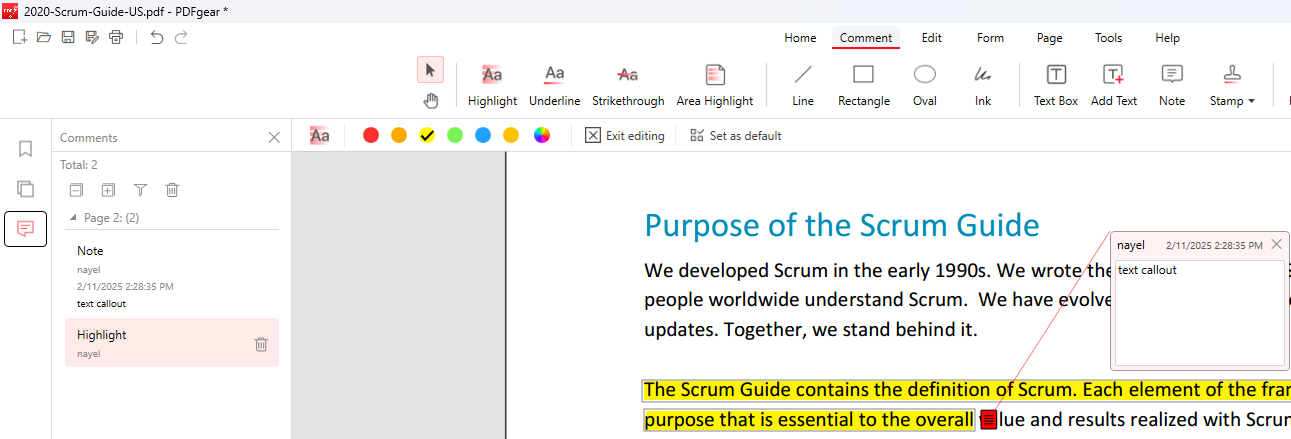Image resolution: width=1291 pixels, height=439 pixels.
Task: Pick the blue highlight color
Action: click(x=483, y=135)
